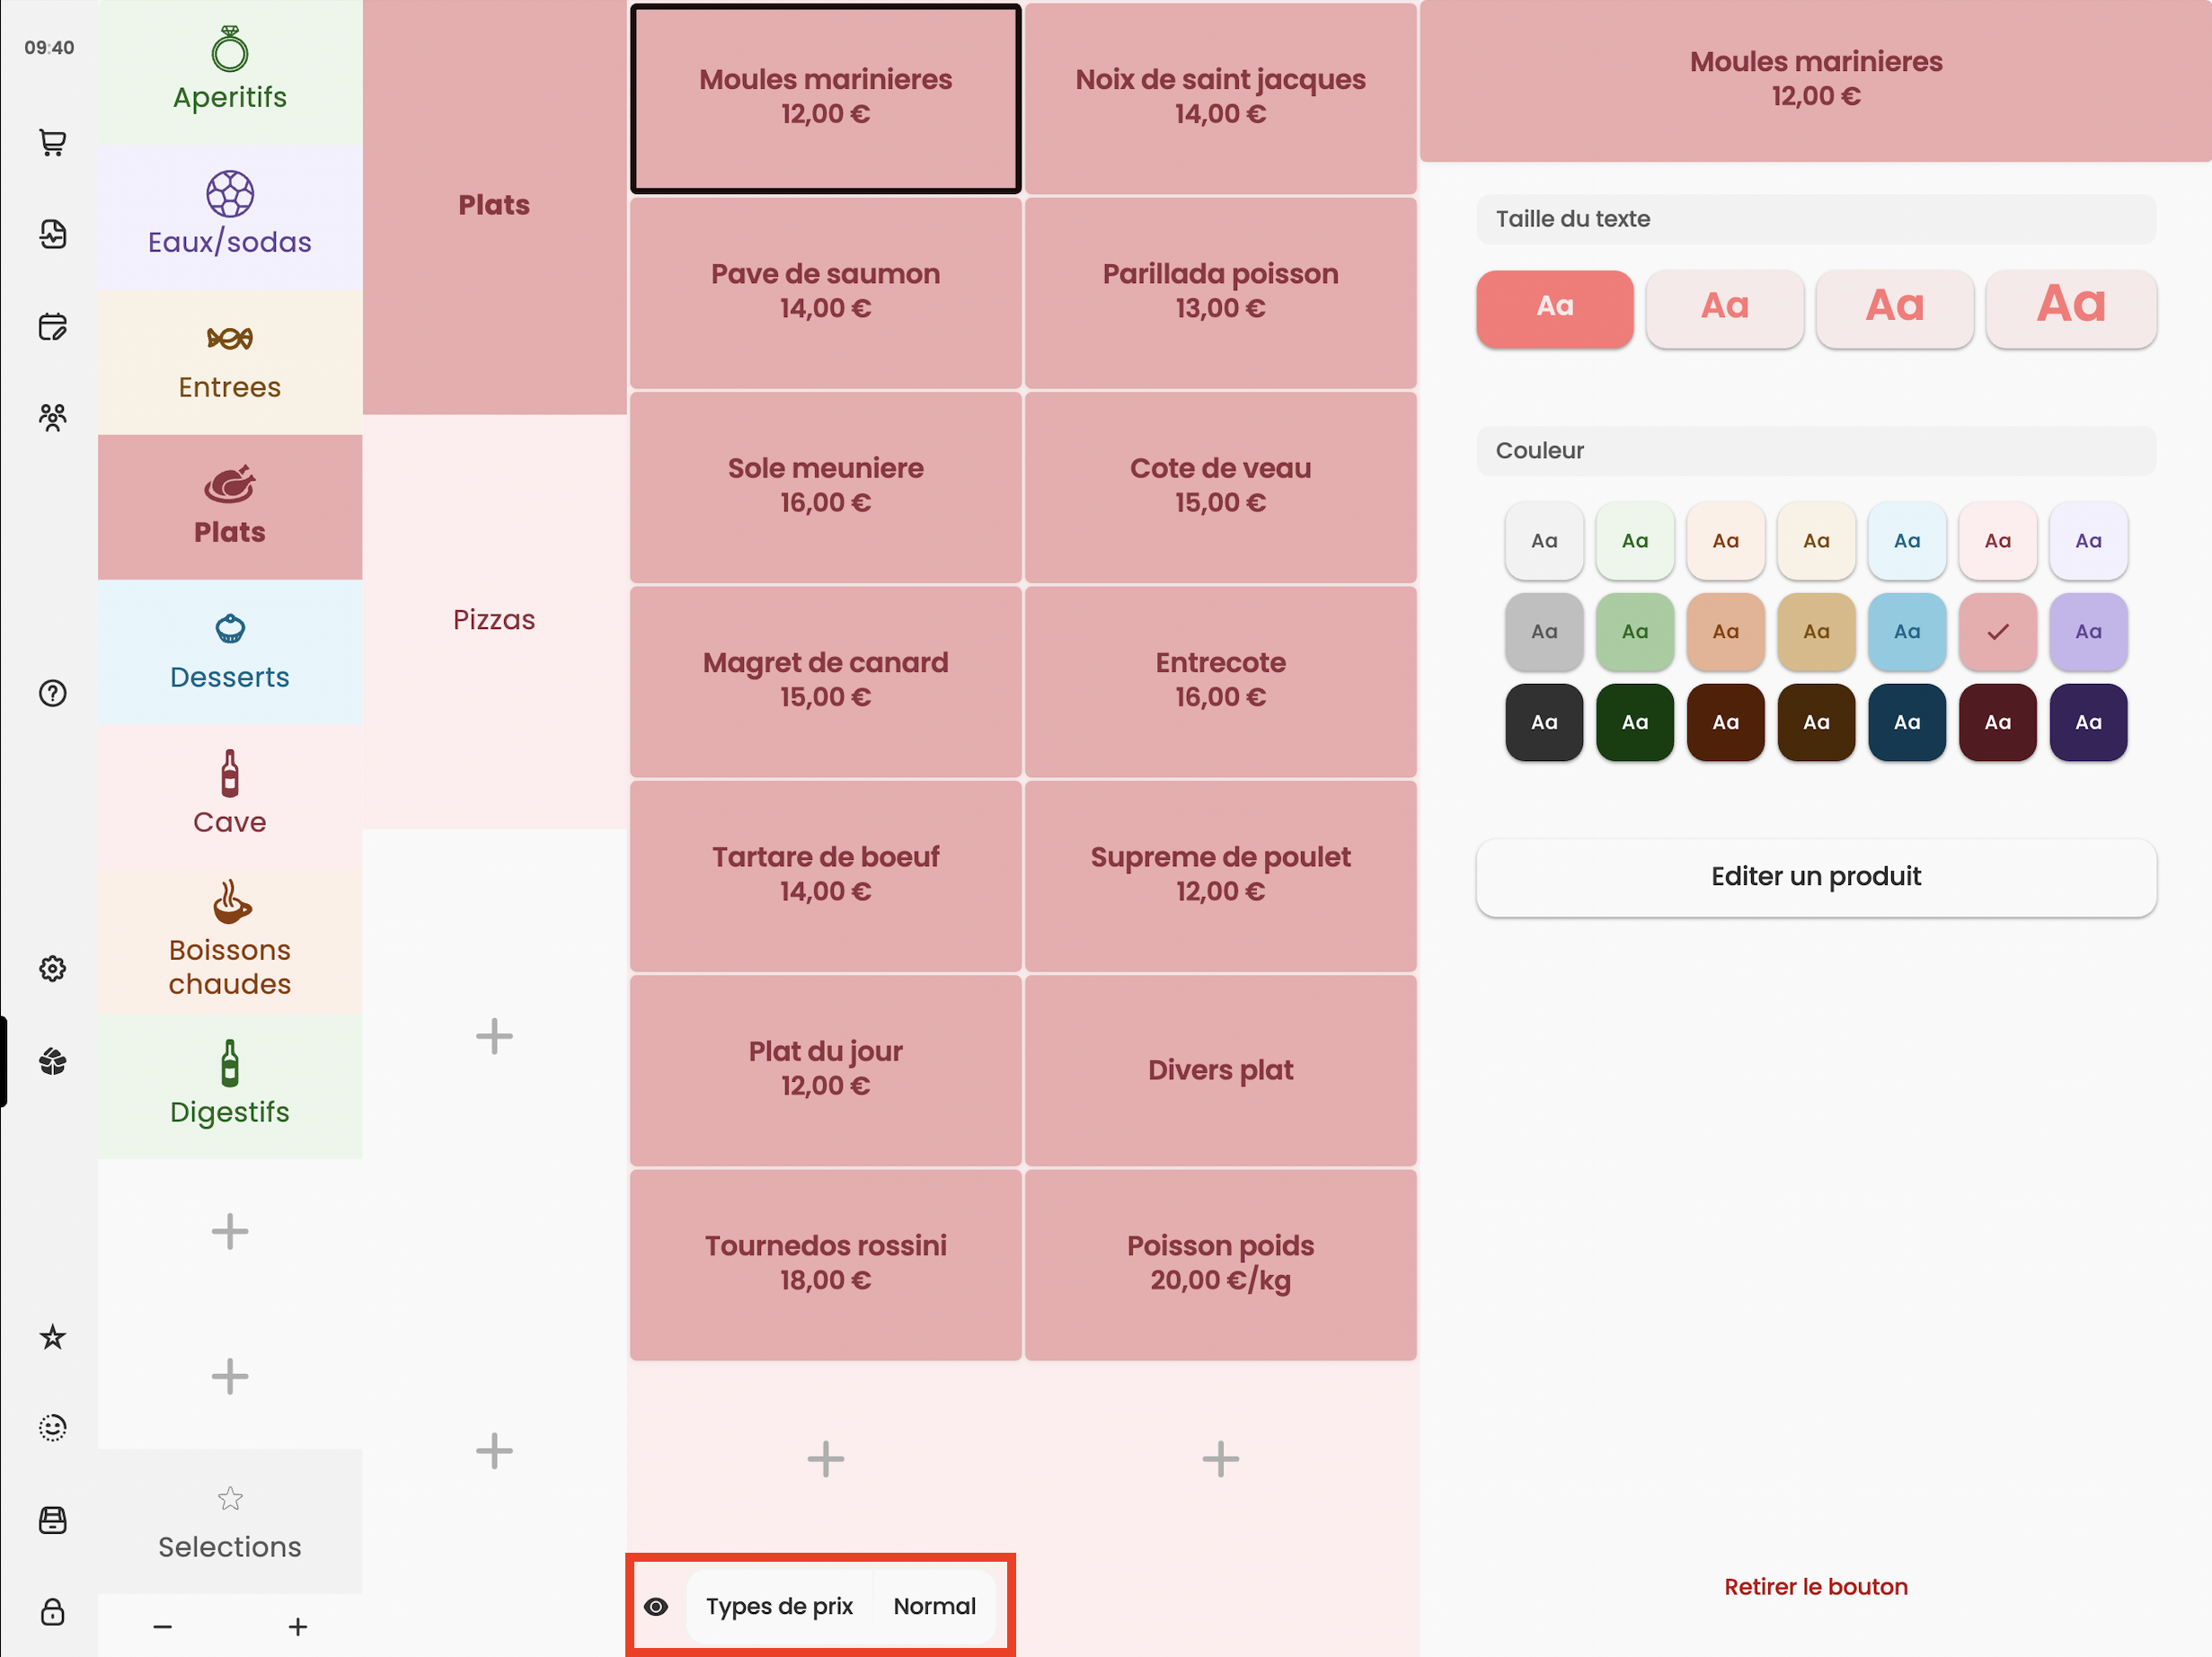Open the shopping cart icon in sidebar
Viewport: 2212px width, 1657px height.
[52, 142]
